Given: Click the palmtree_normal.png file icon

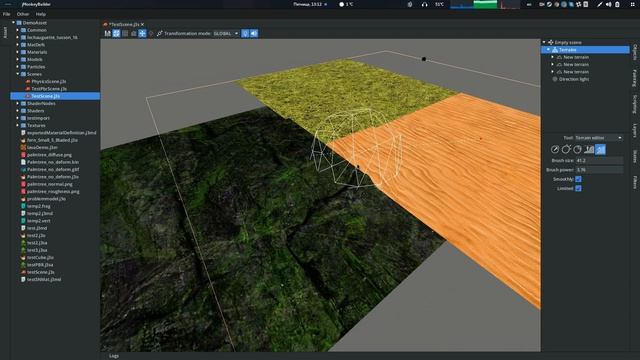Looking at the screenshot, I should pos(23,184).
